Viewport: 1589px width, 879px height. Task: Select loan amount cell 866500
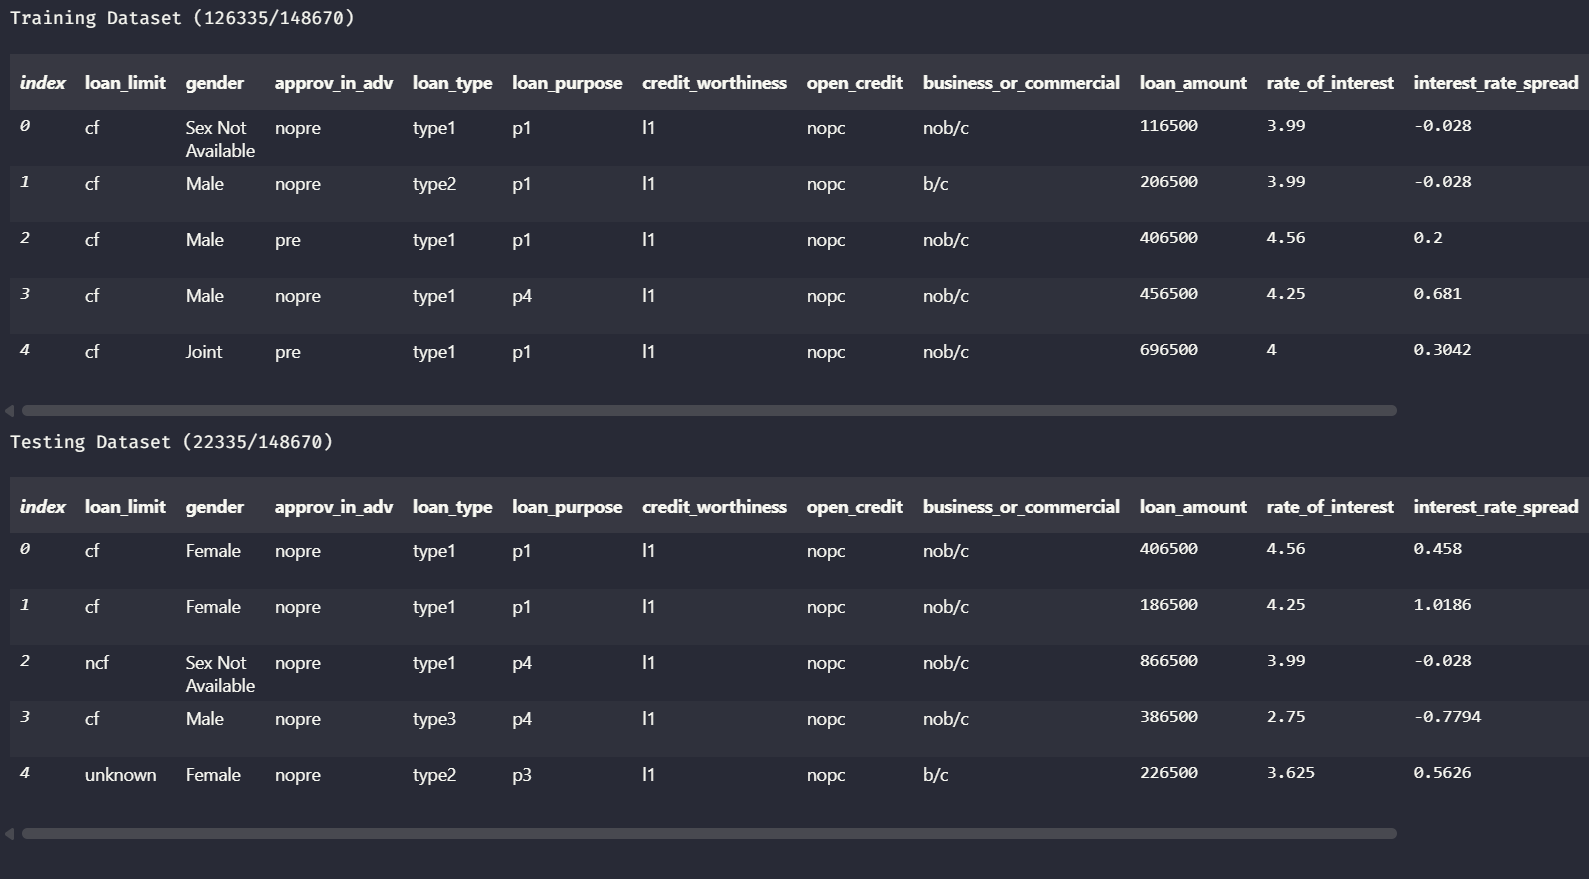point(1169,661)
